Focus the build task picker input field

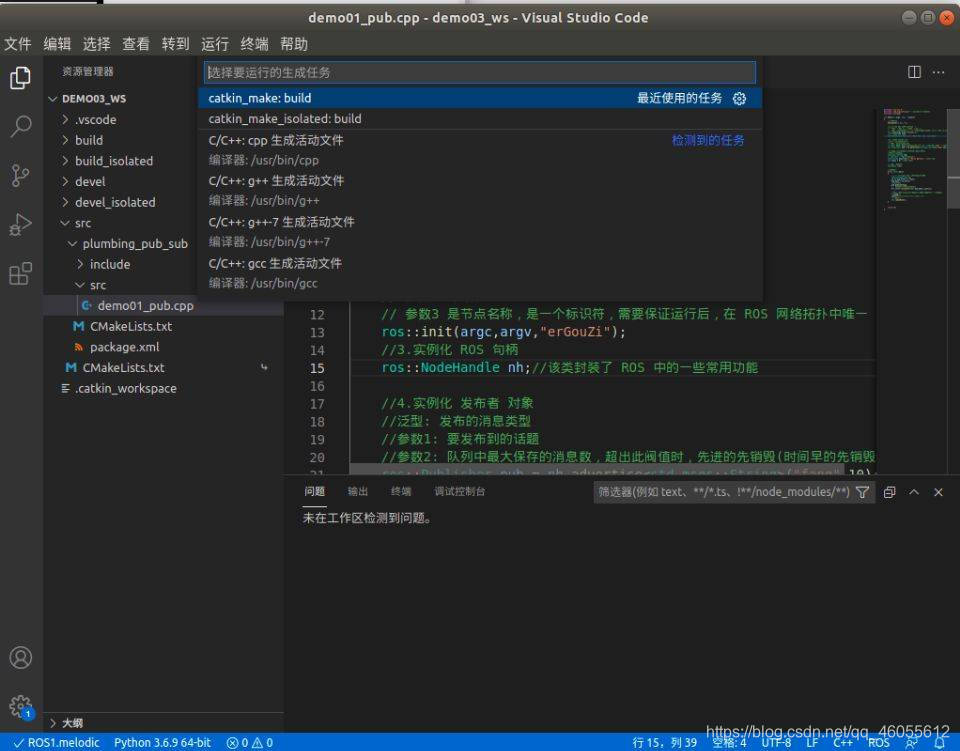point(480,72)
